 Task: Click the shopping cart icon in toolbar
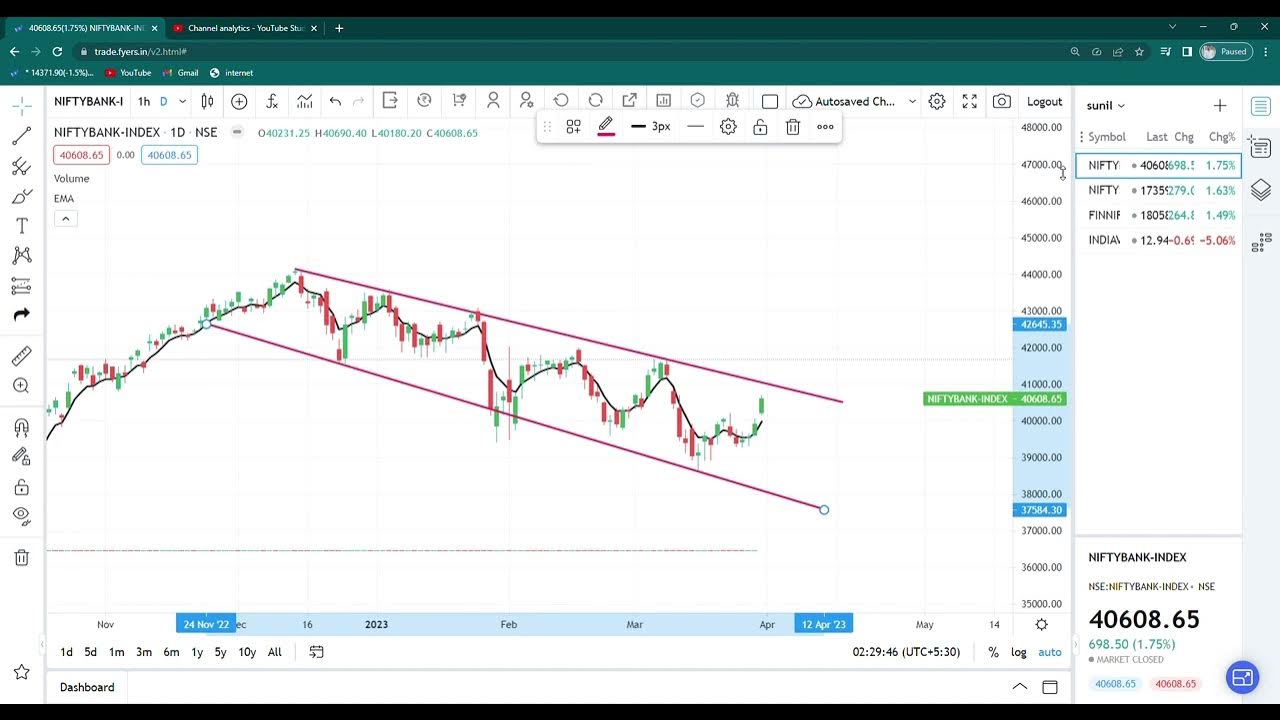coord(459,101)
